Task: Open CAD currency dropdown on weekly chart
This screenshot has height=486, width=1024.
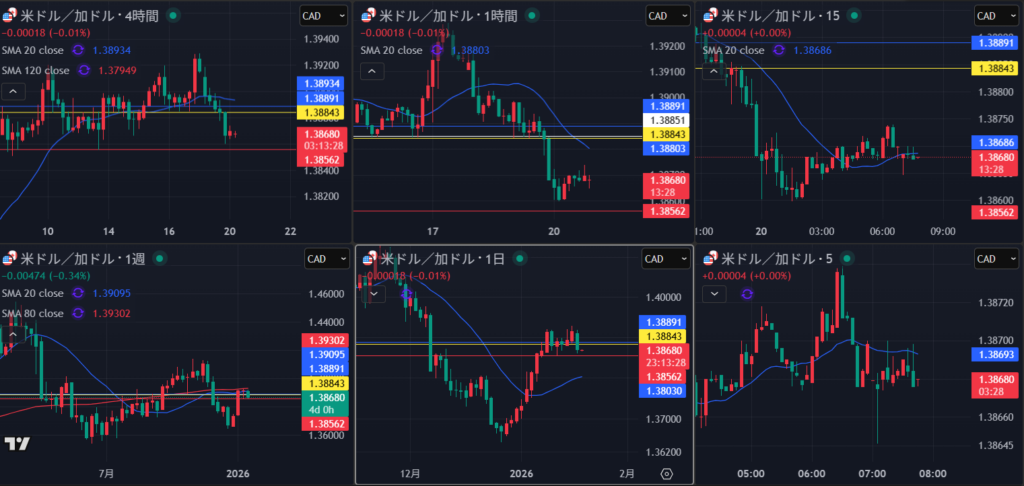Action: 318,259
